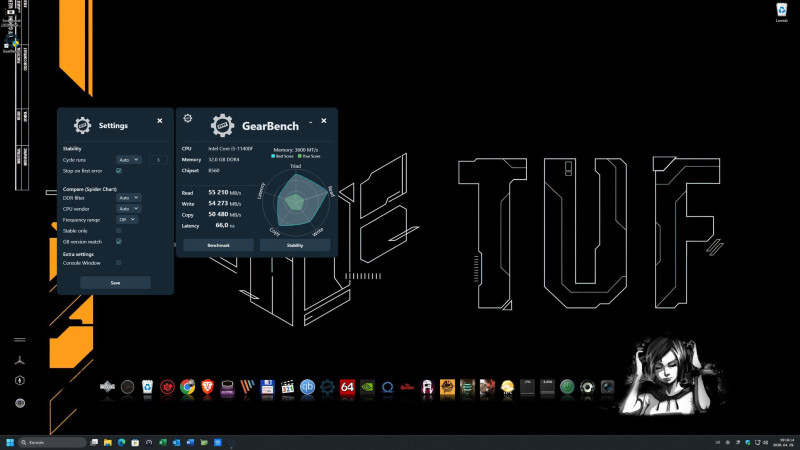
Task: Save the settings
Action: (x=115, y=283)
